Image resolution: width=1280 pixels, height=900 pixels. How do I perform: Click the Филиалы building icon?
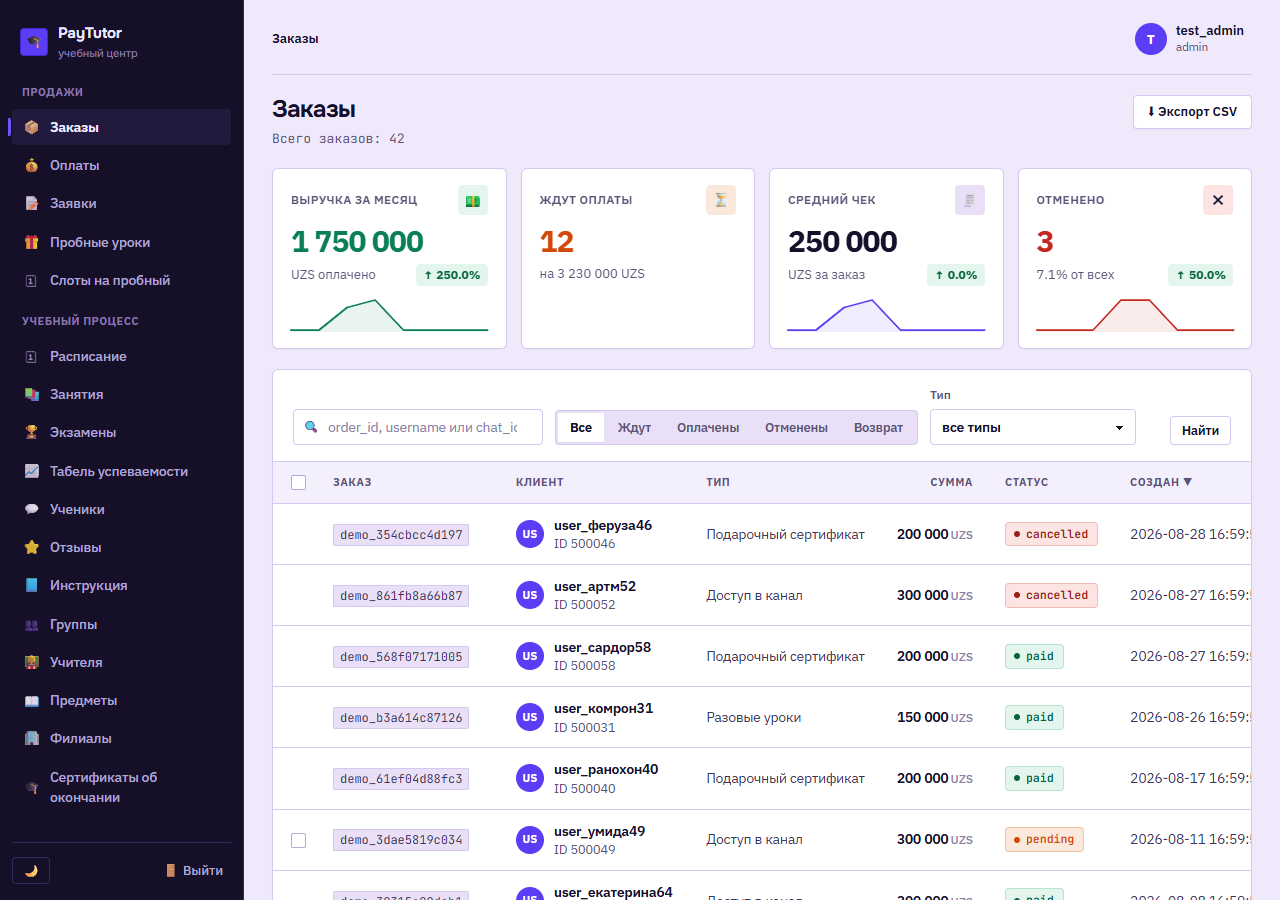(x=31, y=738)
